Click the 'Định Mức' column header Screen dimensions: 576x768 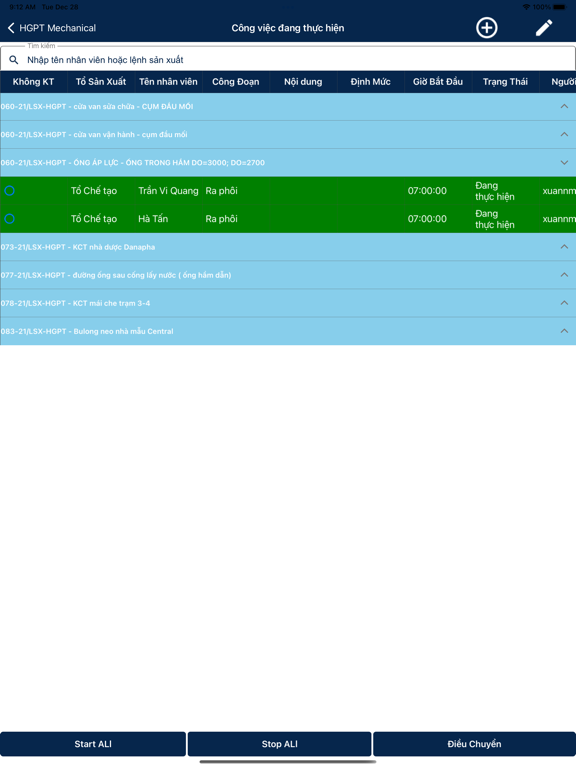pos(370,82)
